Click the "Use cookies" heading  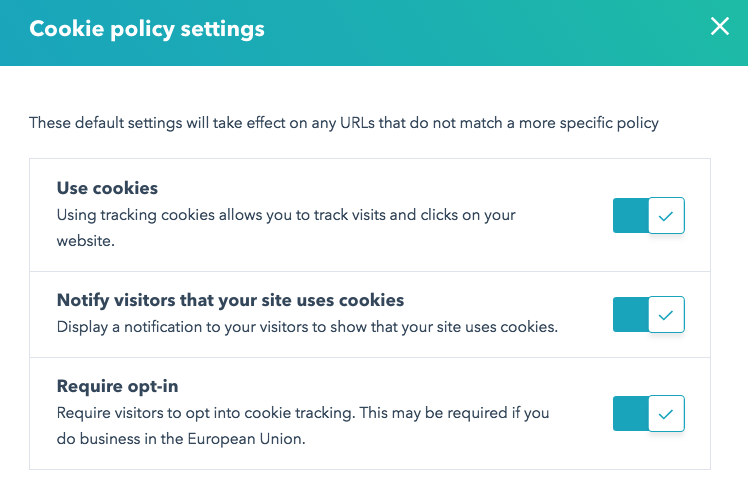click(107, 188)
